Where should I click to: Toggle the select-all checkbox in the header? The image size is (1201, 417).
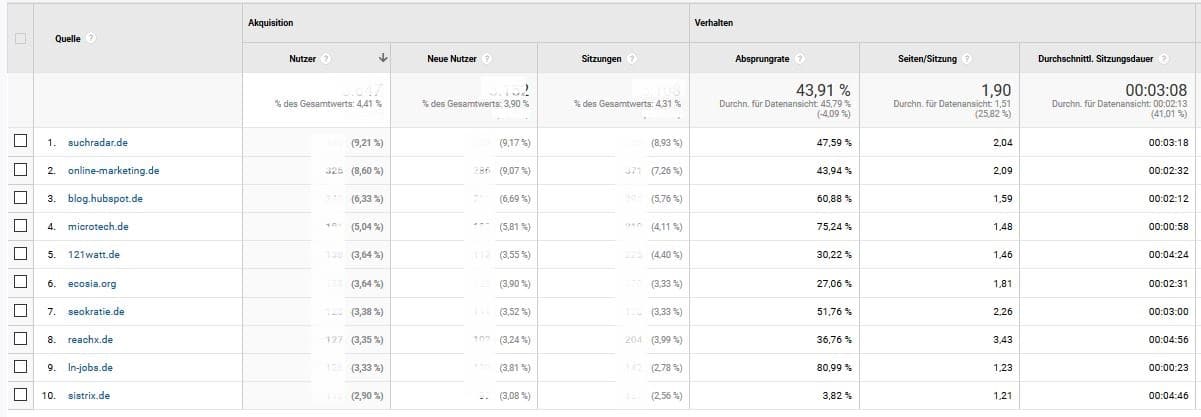[20, 39]
